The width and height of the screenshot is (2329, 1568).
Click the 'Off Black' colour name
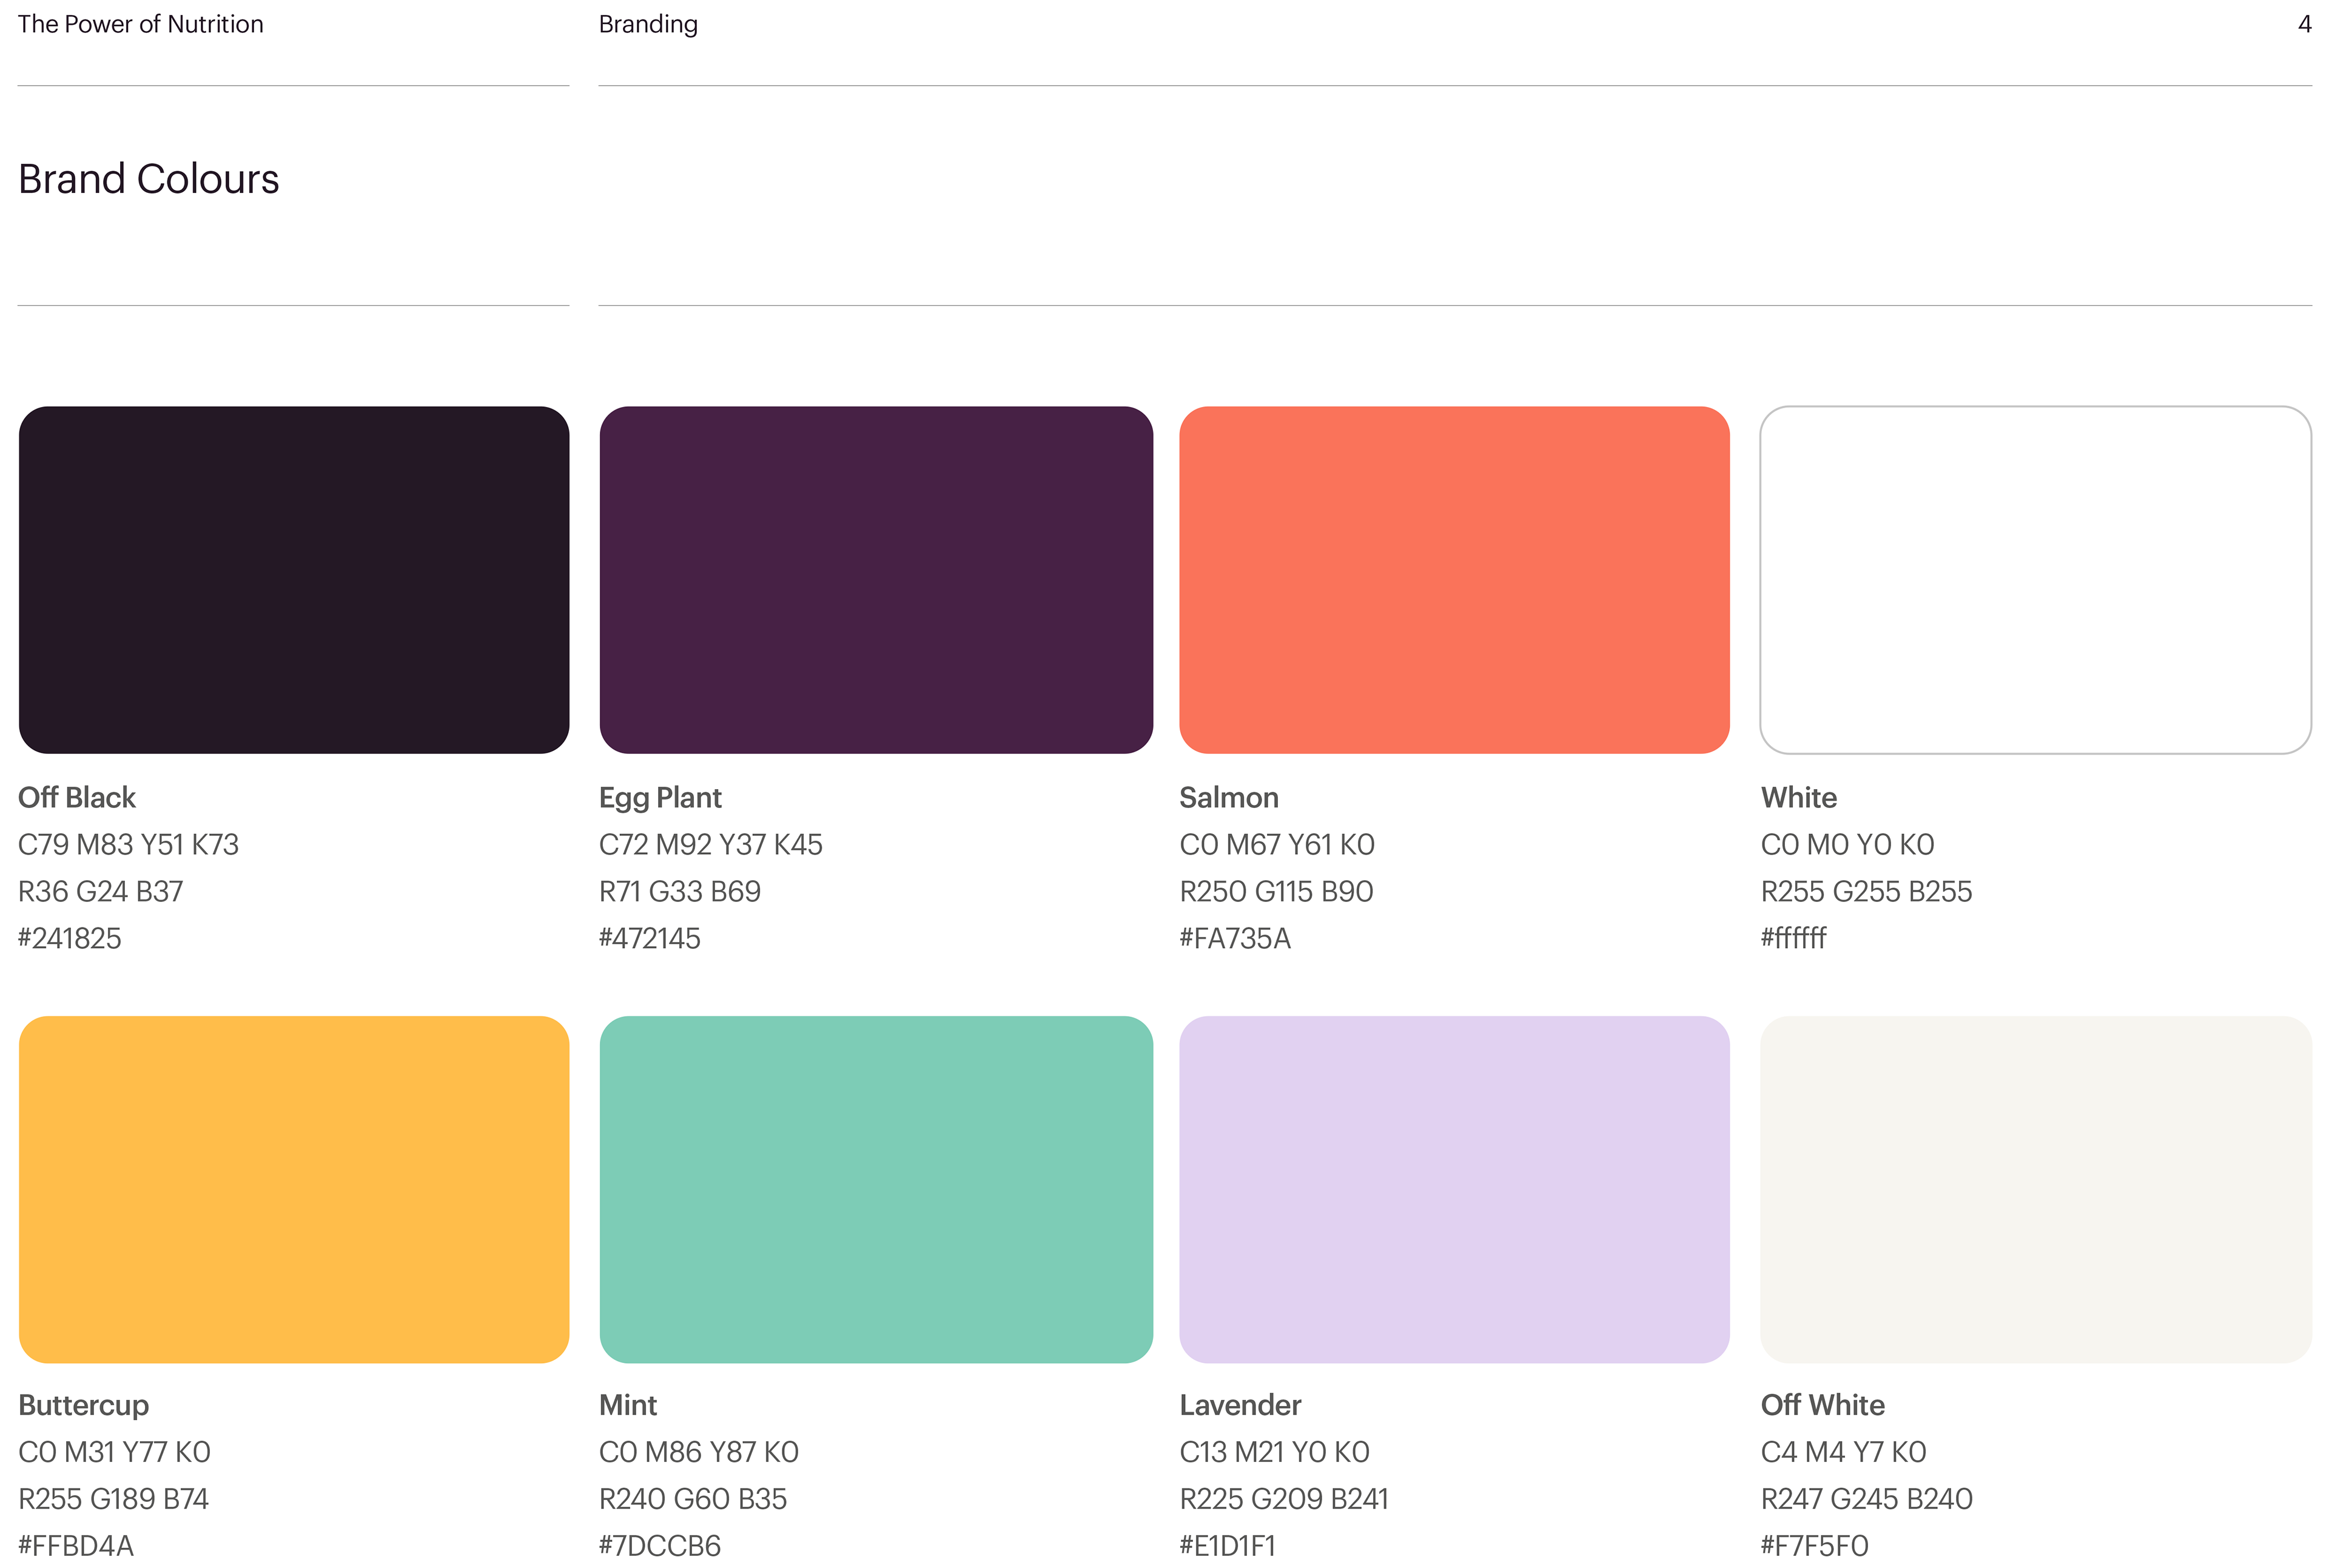(x=77, y=797)
